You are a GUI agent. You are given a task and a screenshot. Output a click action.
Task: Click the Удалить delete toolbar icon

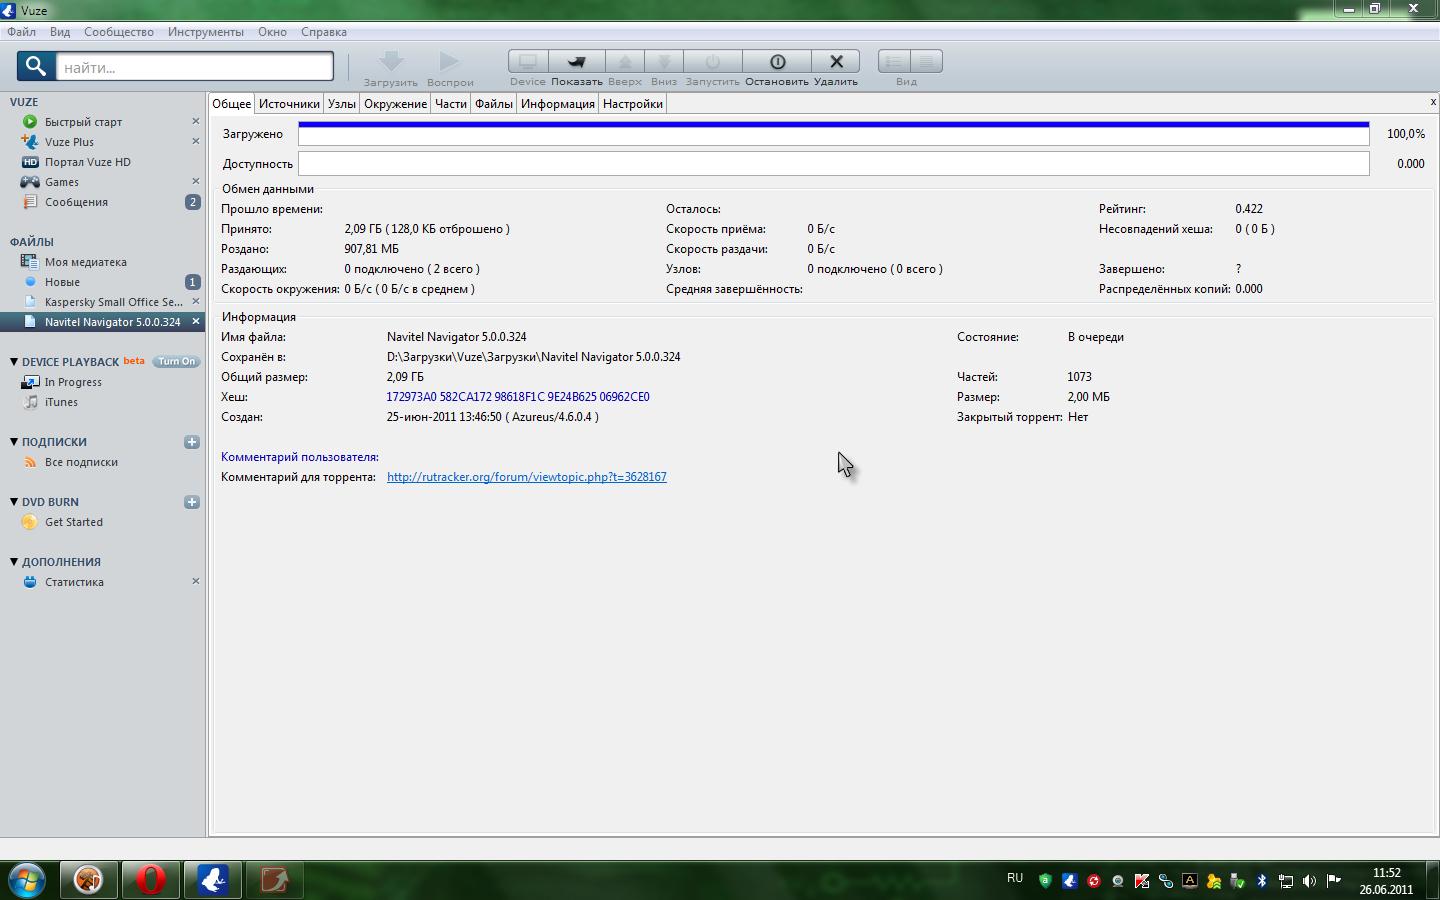click(836, 62)
